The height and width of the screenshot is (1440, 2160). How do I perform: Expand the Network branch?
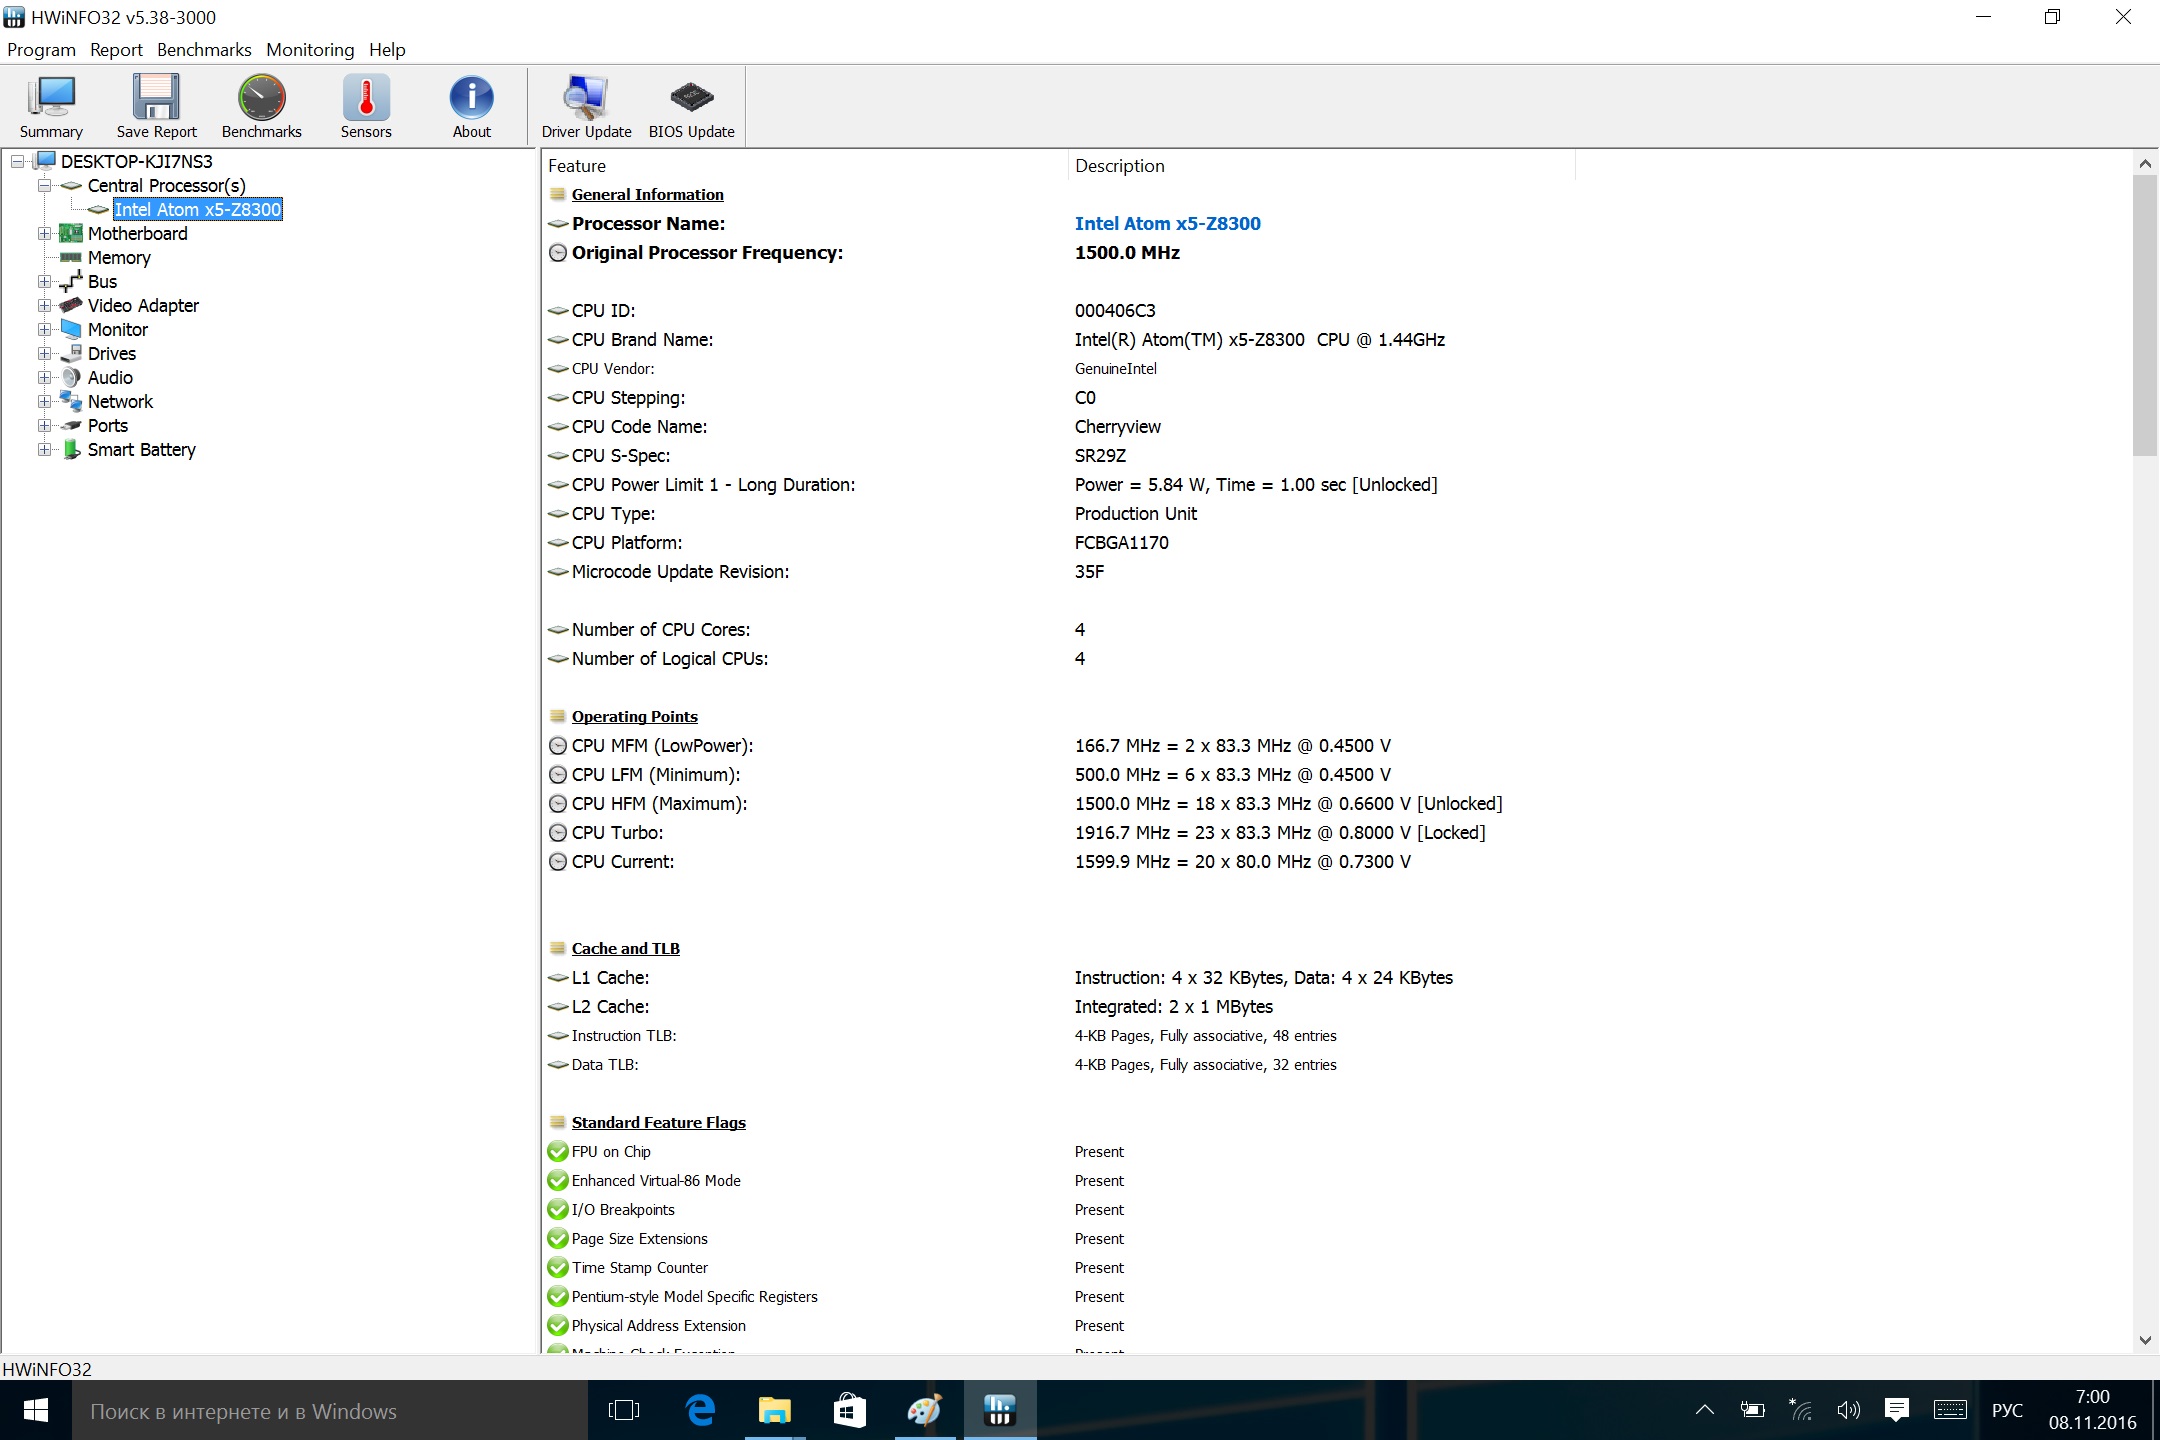click(x=44, y=401)
